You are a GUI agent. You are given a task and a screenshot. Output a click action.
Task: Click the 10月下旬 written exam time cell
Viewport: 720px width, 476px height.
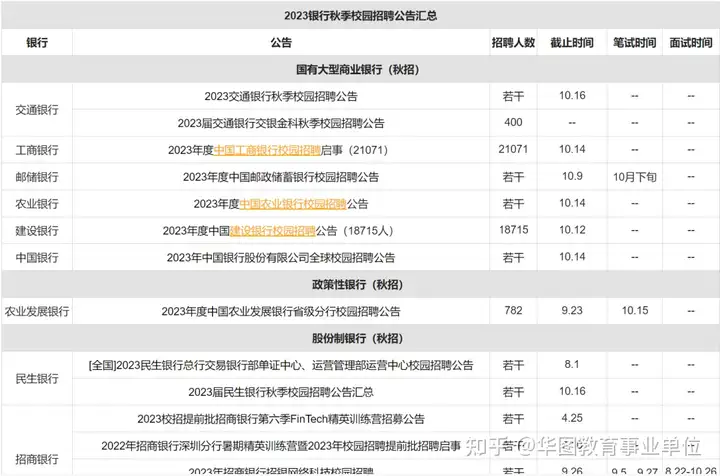(x=635, y=177)
